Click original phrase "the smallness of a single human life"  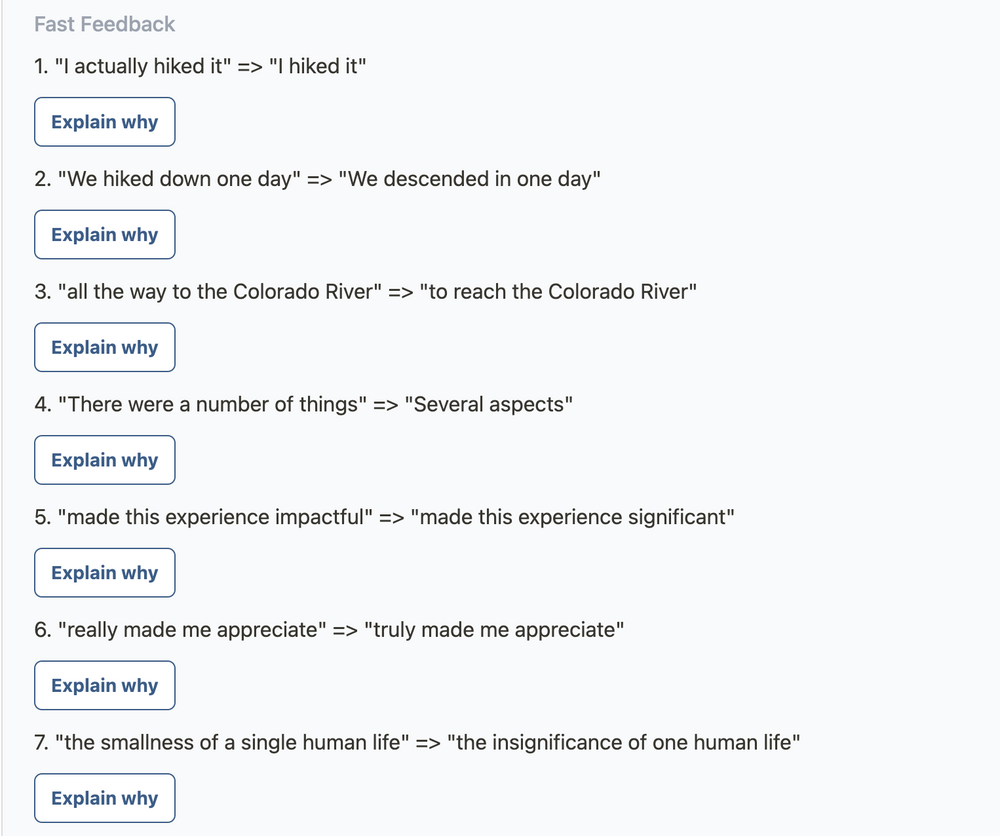(x=234, y=744)
